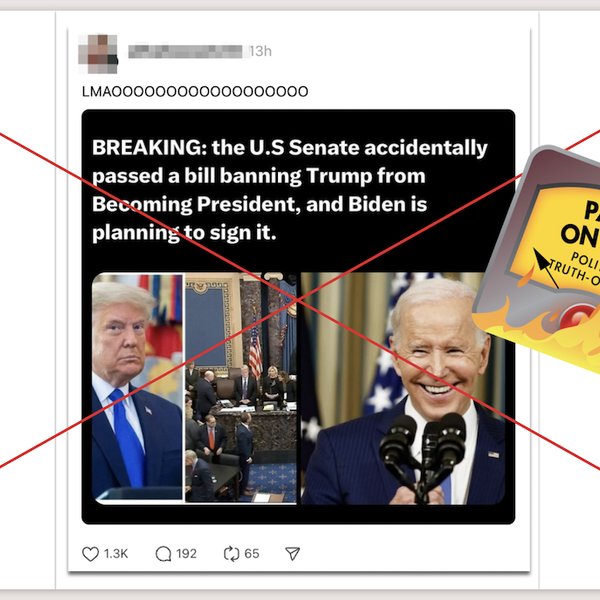Click the microphones in Biden photo
Screen dimensions: 600x600
pyautogui.click(x=423, y=453)
